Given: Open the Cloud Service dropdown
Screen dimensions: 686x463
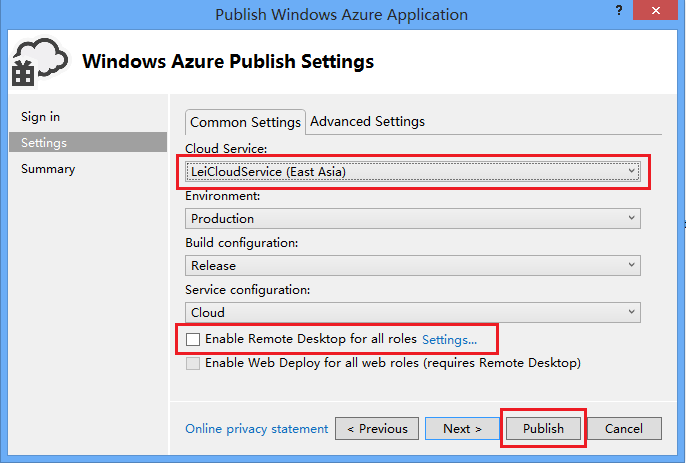Looking at the screenshot, I should coord(413,172).
